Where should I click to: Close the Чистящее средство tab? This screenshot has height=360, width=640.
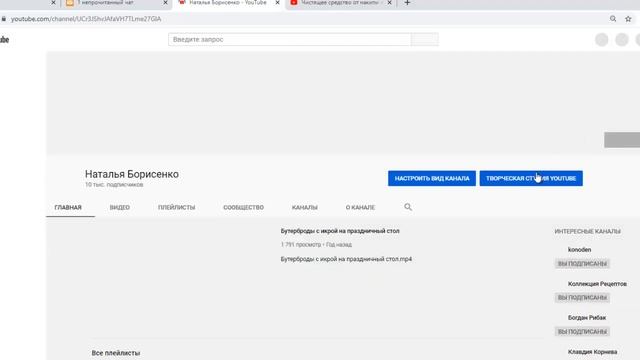click(389, 3)
